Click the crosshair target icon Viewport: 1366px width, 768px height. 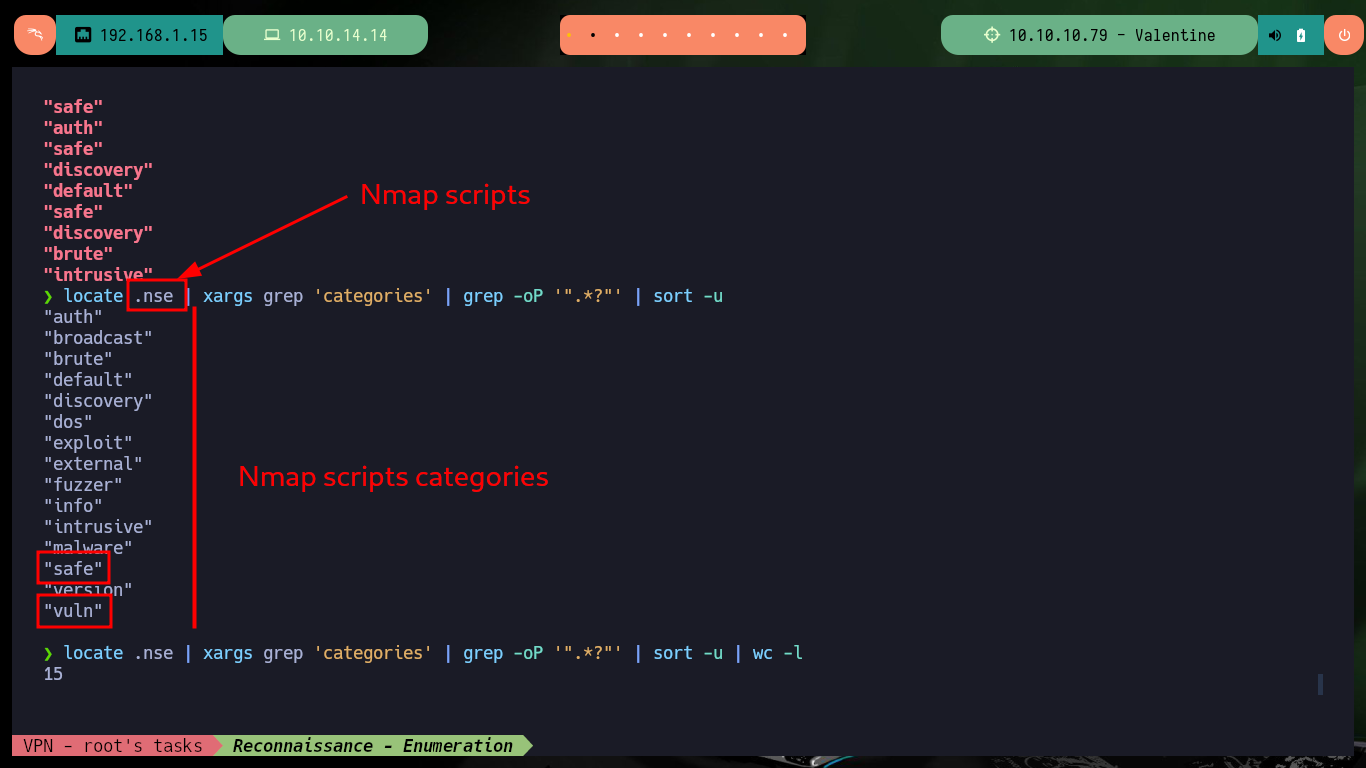coord(991,35)
